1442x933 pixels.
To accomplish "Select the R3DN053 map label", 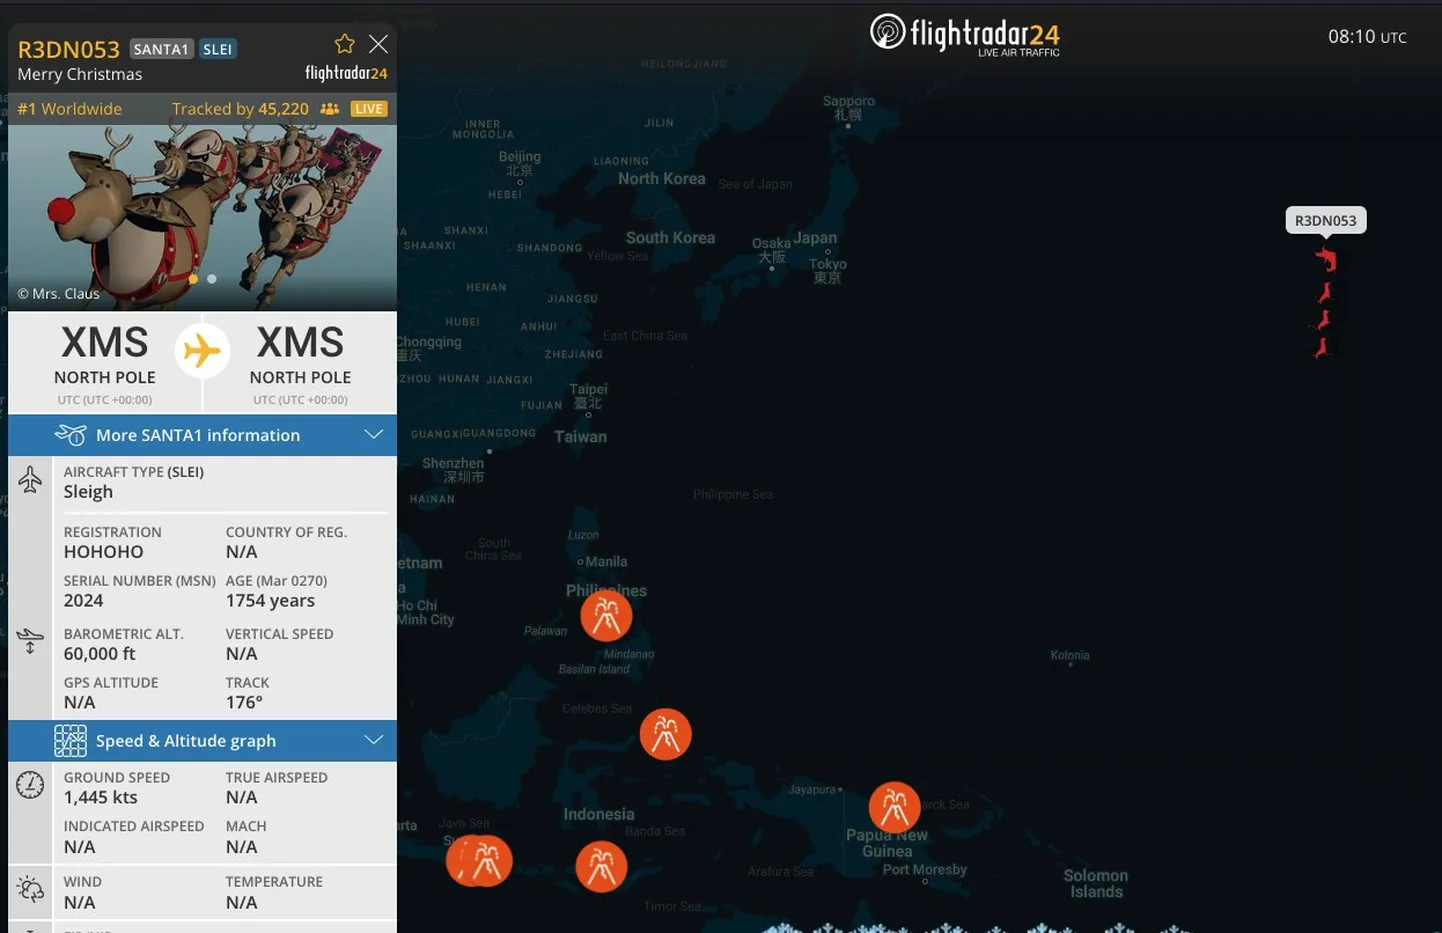I will pyautogui.click(x=1325, y=220).
